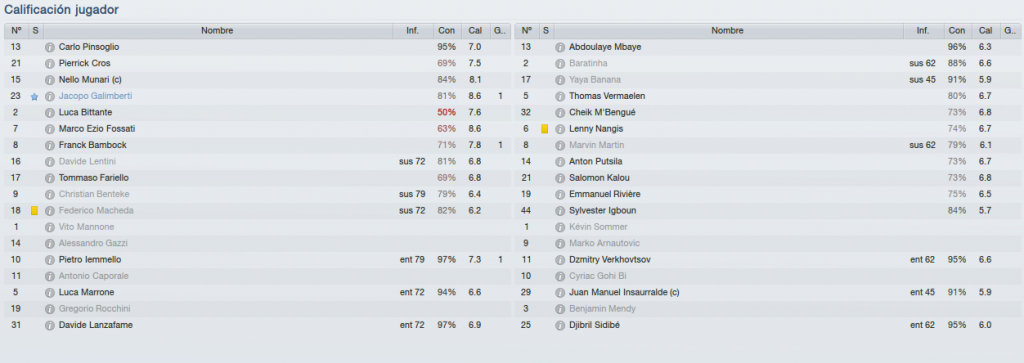The image size is (1024, 363).
Task: Open info icon beside Carlo Pinsoglio
Action: coord(50,47)
